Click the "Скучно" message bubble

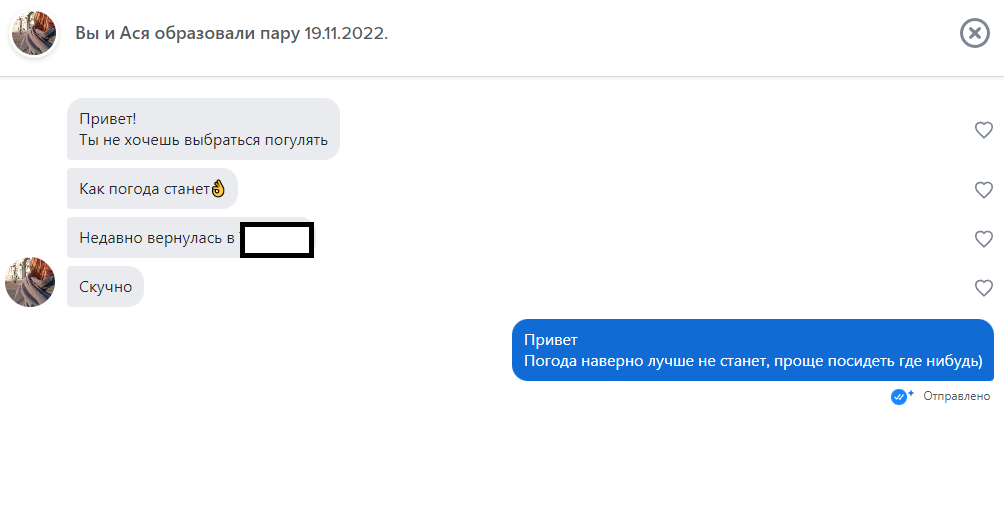105,287
